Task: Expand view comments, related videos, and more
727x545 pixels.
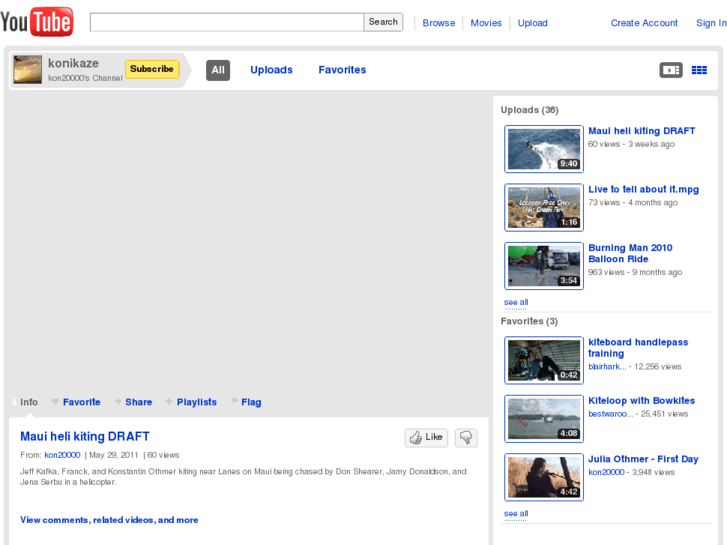Action: coord(109,520)
